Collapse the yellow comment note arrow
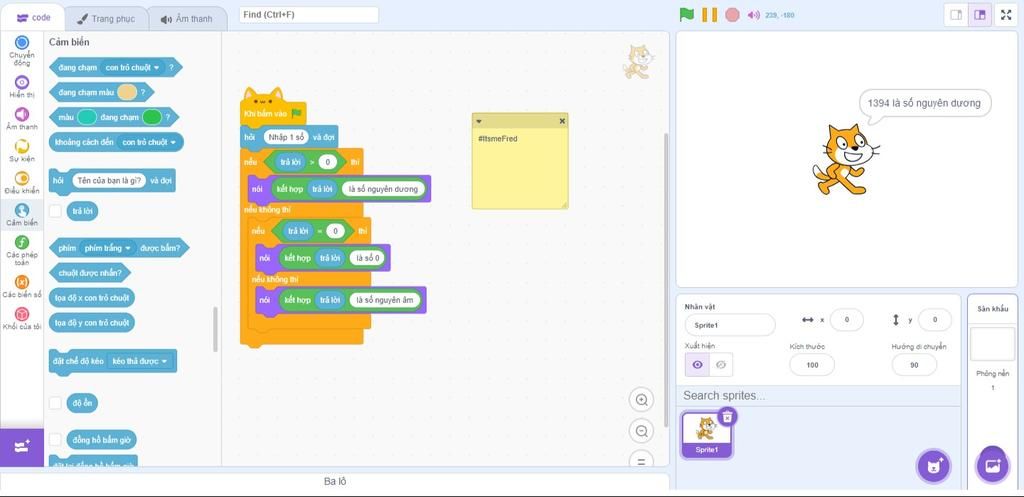Screen dimensions: 1024x497 click(x=479, y=121)
